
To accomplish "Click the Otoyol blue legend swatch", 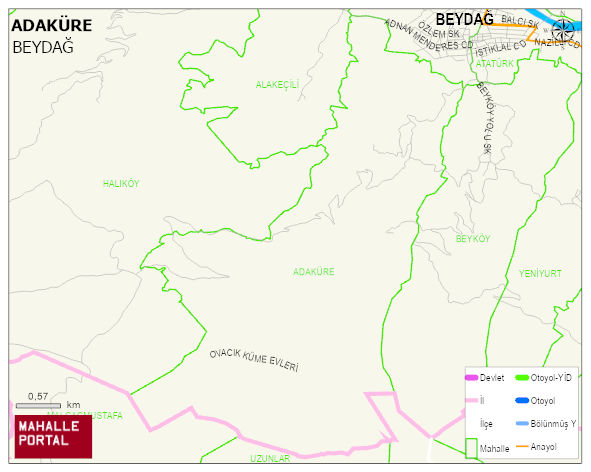I will pos(522,400).
